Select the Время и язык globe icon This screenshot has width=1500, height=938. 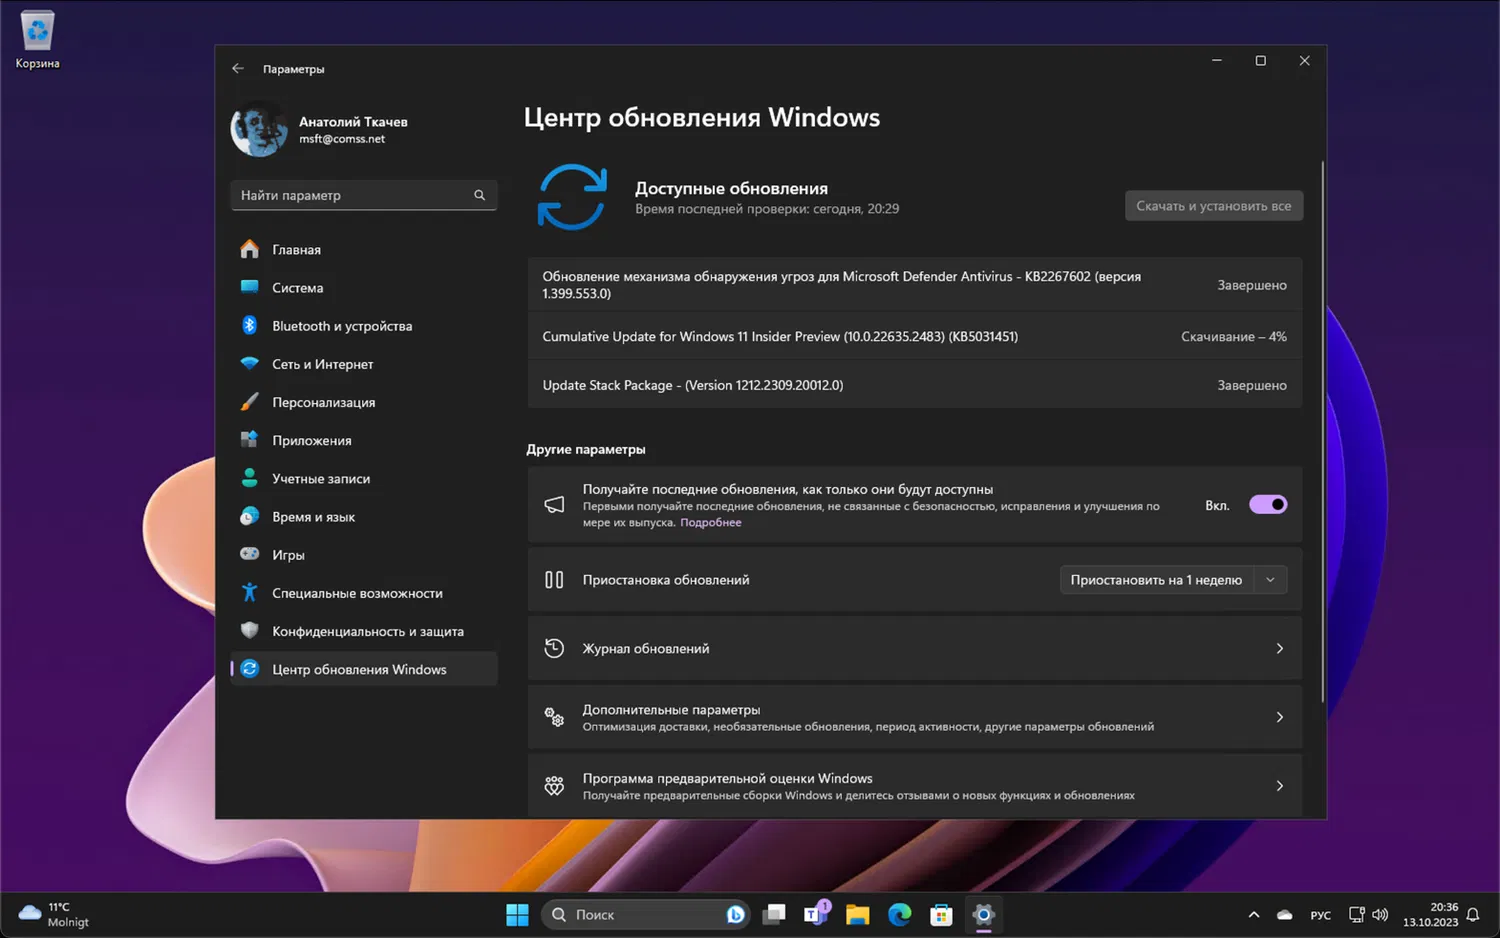250,516
